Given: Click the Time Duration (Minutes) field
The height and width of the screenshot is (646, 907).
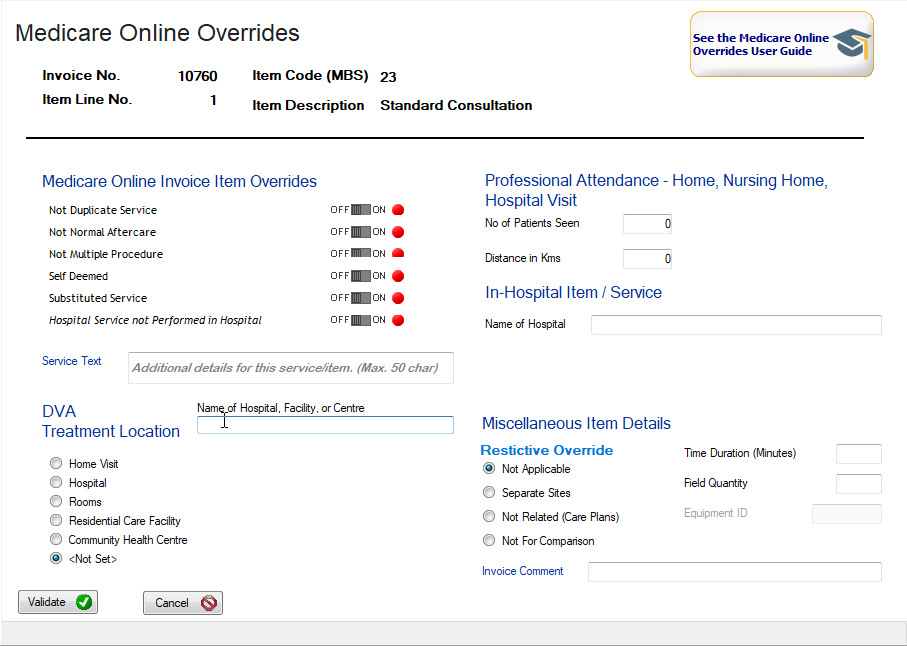Looking at the screenshot, I should (x=859, y=454).
